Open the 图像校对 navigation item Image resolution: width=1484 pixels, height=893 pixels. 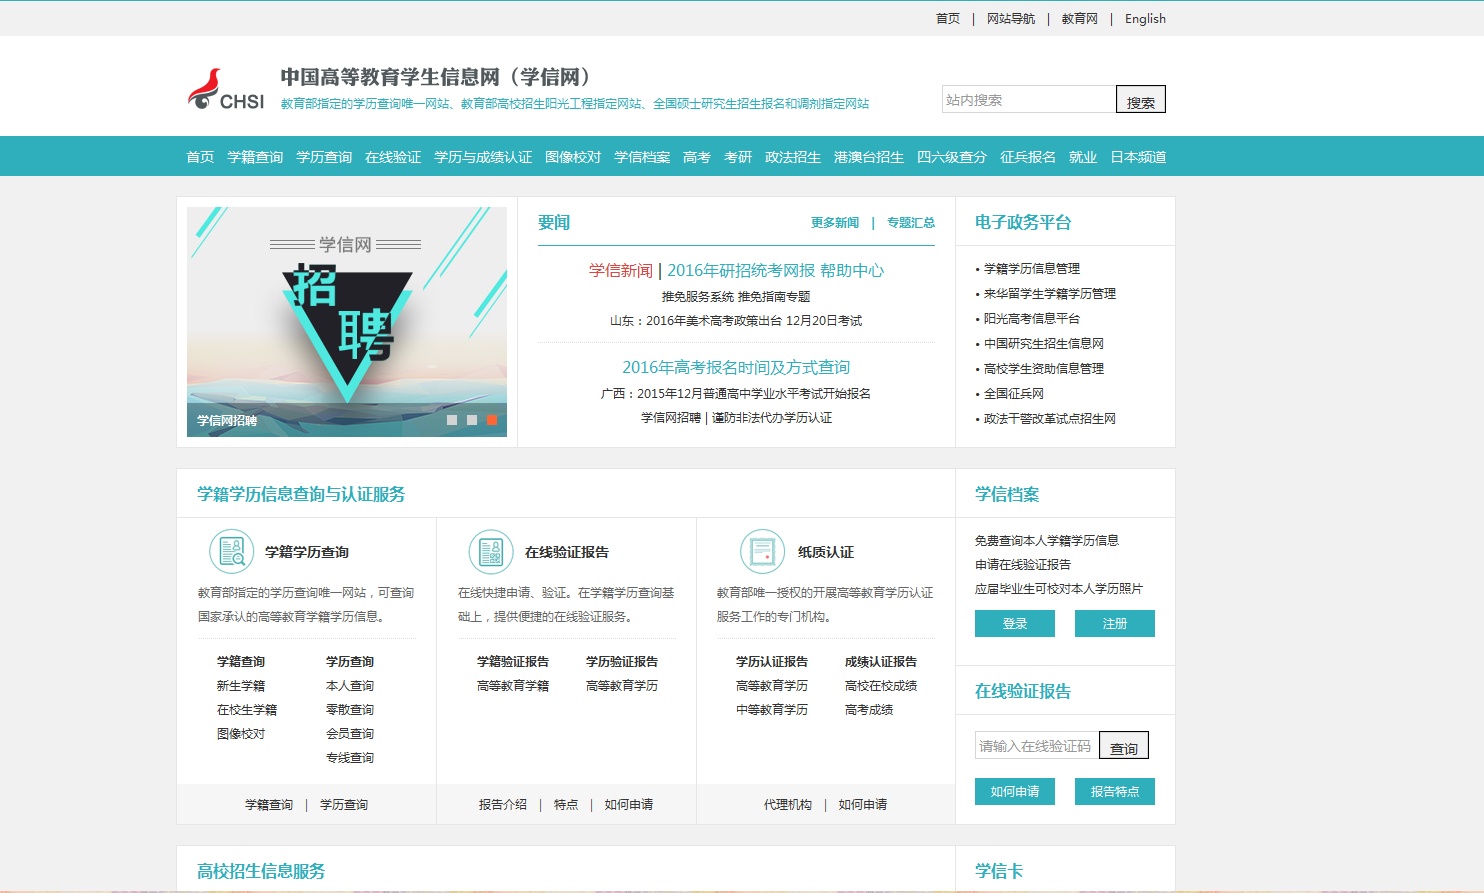pos(573,157)
